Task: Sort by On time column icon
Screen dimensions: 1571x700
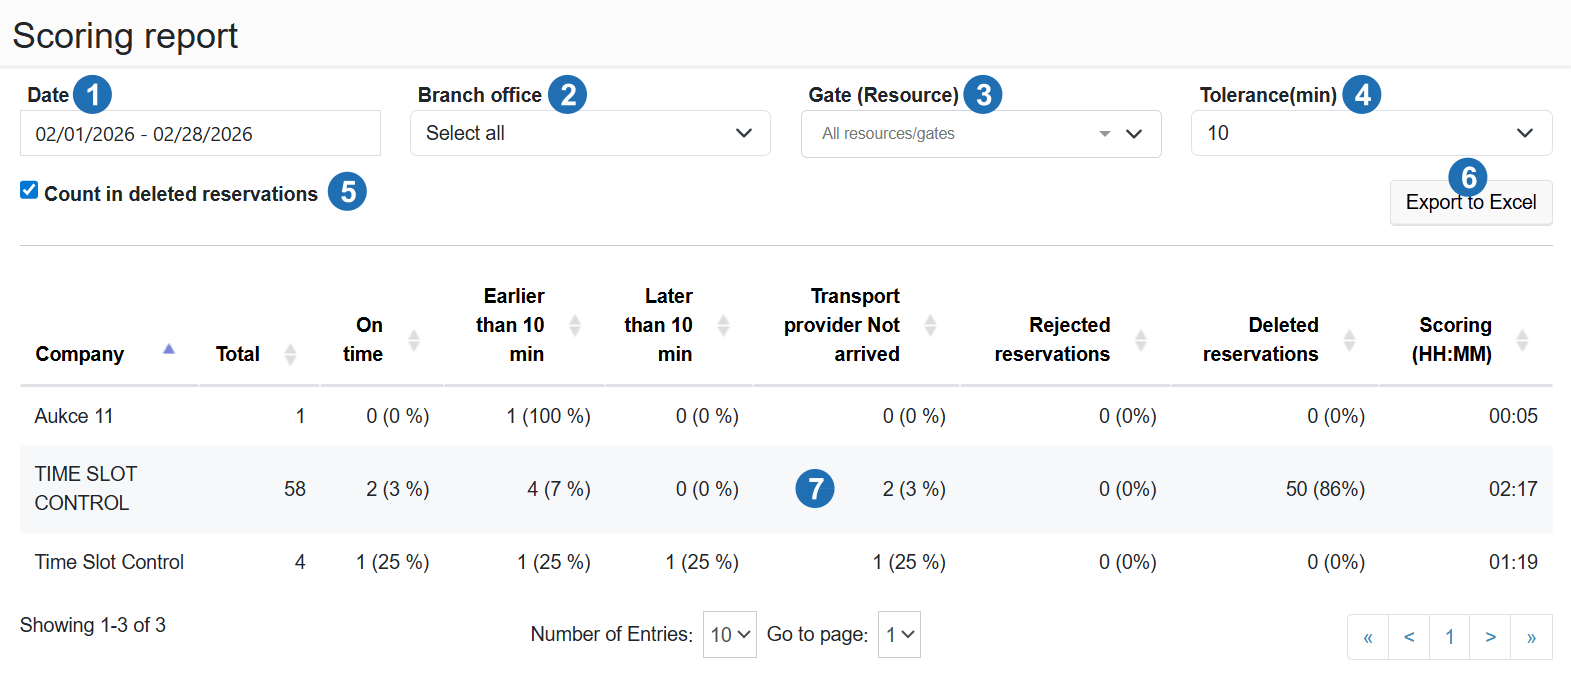Action: point(413,340)
